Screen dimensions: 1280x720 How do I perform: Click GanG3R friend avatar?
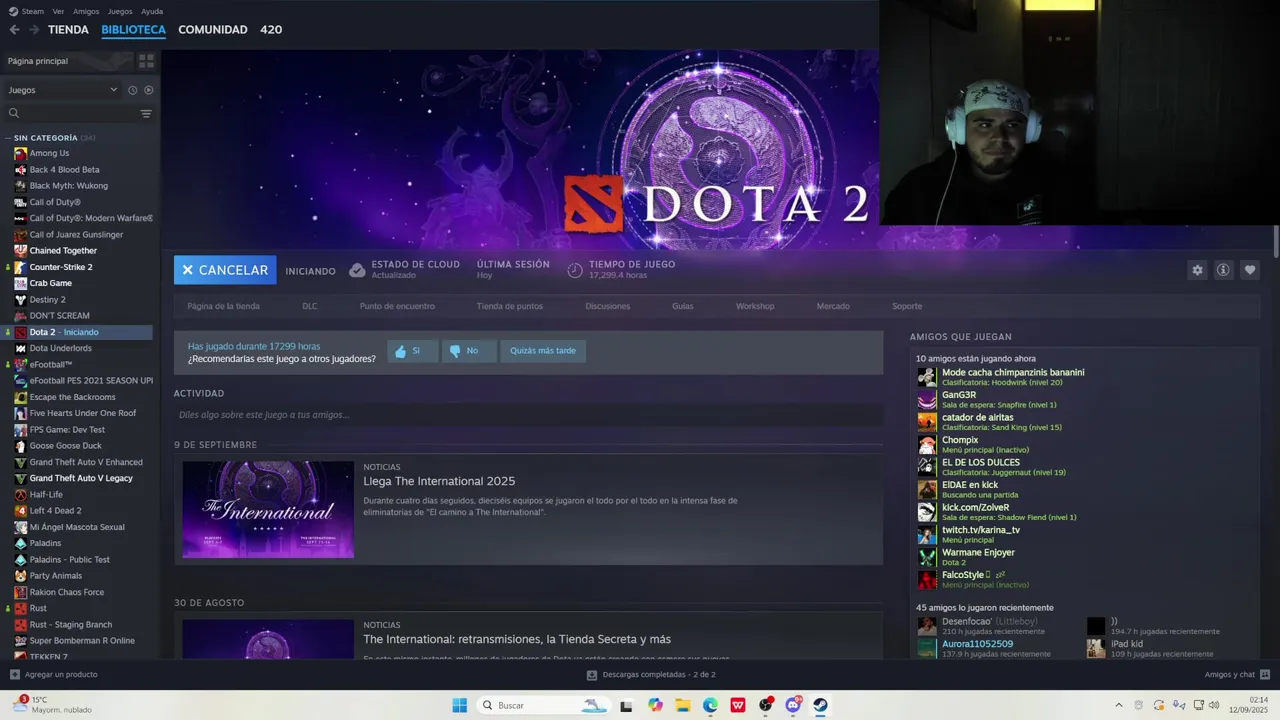pyautogui.click(x=927, y=400)
